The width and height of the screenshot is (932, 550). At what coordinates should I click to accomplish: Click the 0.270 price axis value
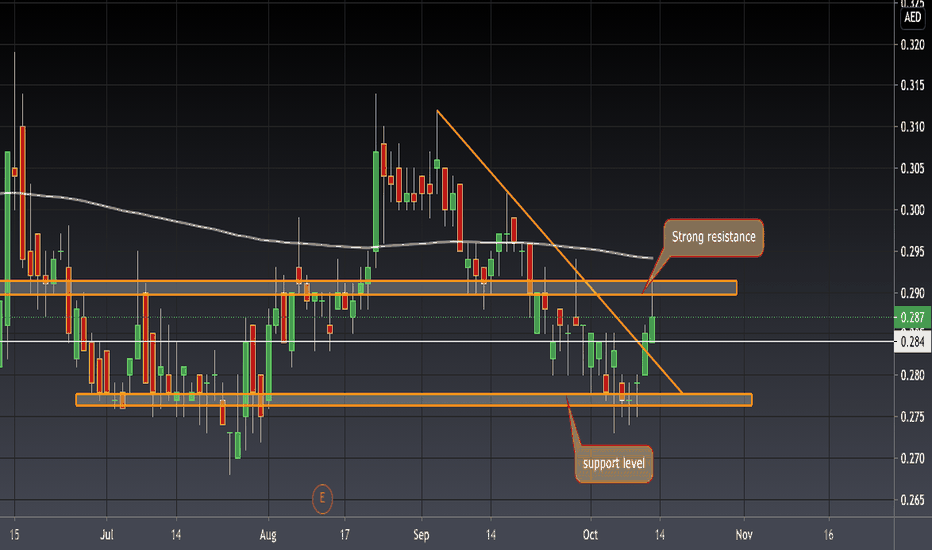912,458
